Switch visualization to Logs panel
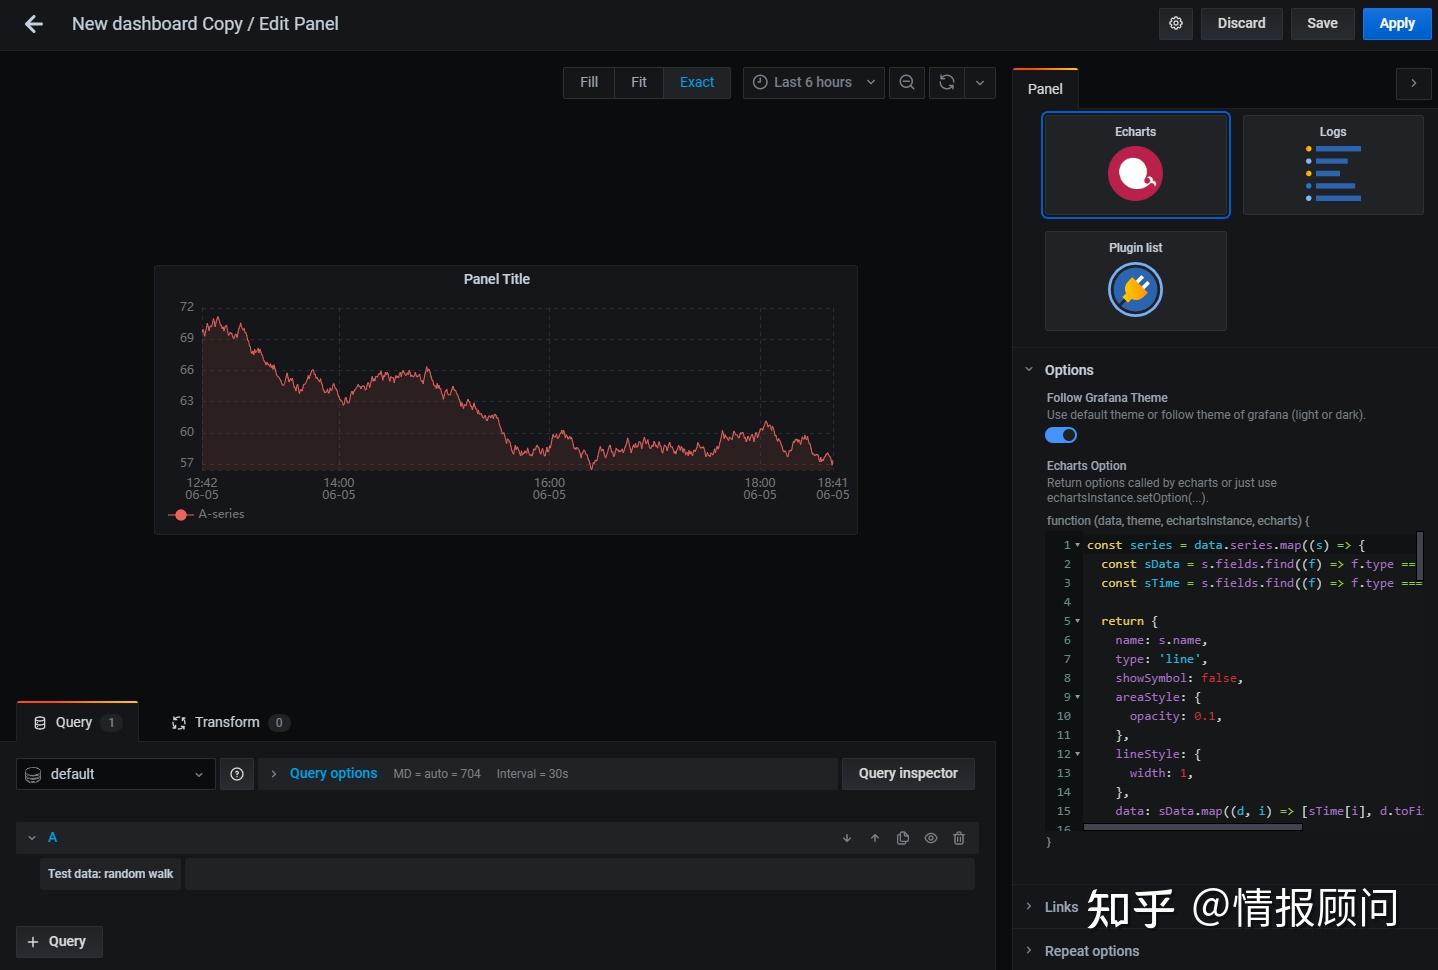The height and width of the screenshot is (970, 1438). coord(1332,165)
